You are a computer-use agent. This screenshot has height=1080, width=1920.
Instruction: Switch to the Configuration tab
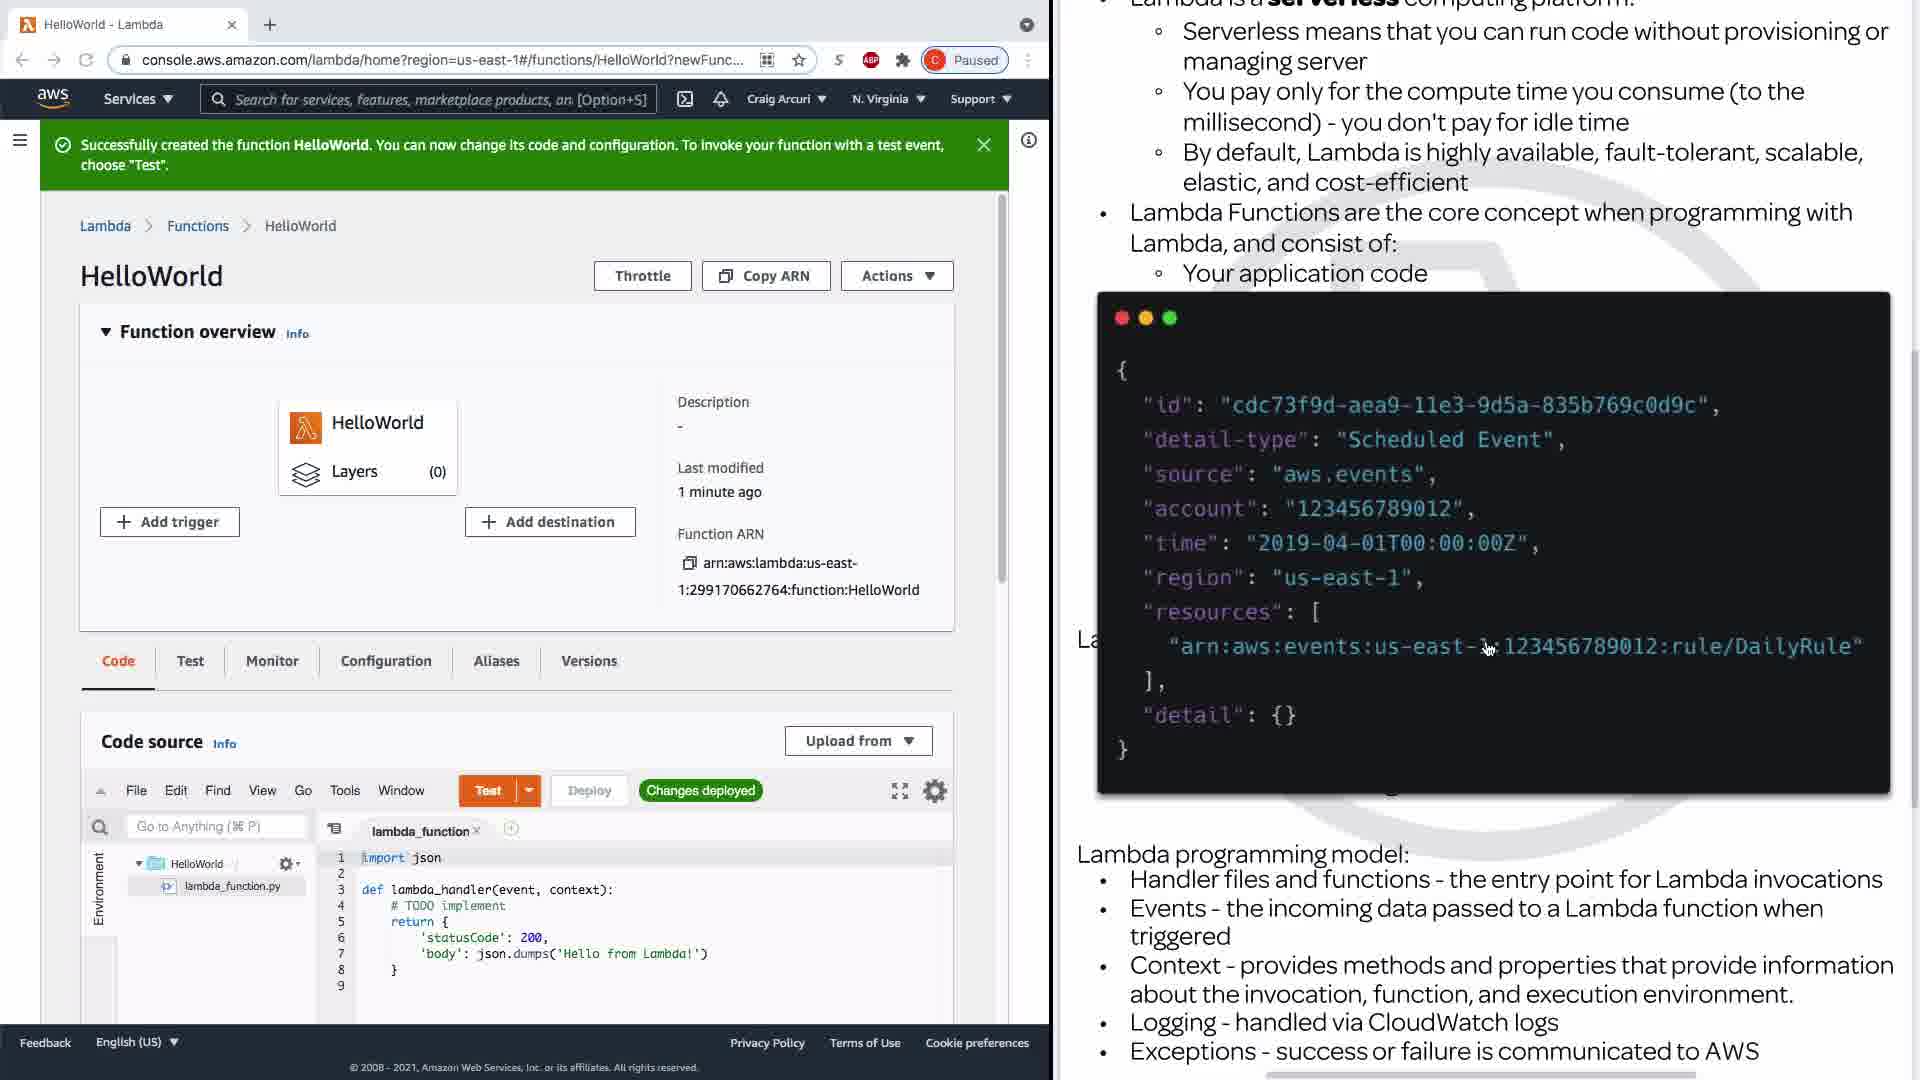pyautogui.click(x=386, y=661)
